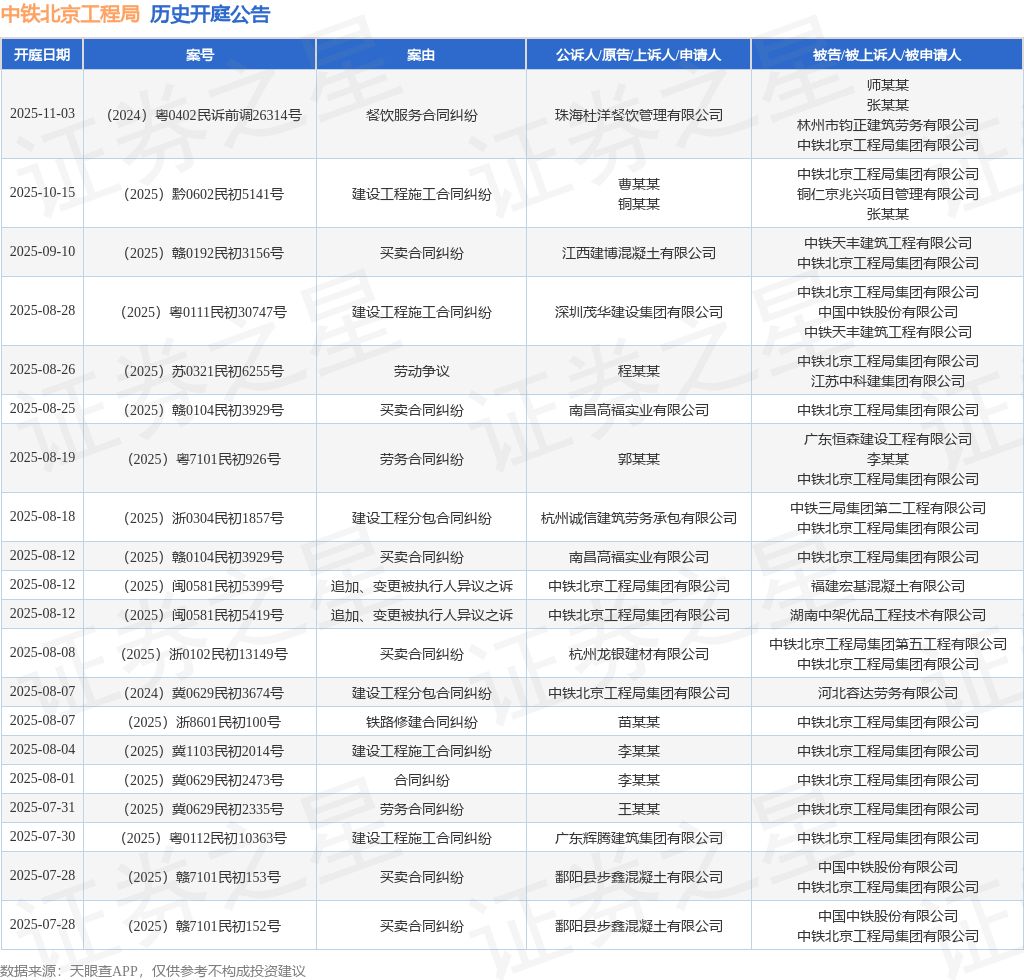Image resolution: width=1024 pixels, height=980 pixels.
Task: Click the date 2025-08-25
Action: coord(42,409)
